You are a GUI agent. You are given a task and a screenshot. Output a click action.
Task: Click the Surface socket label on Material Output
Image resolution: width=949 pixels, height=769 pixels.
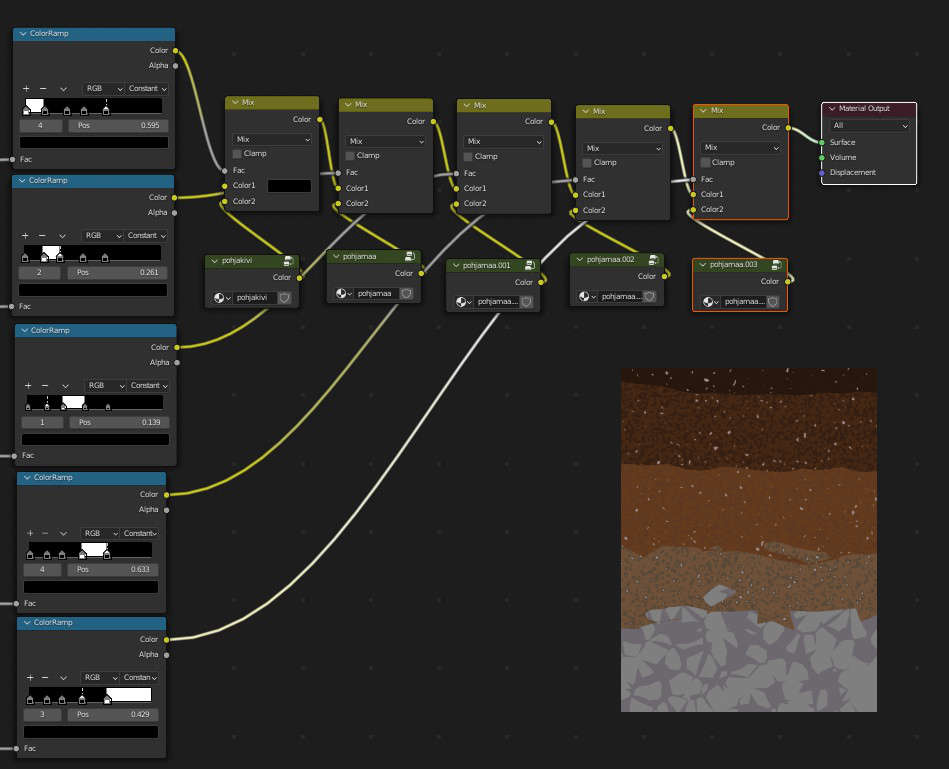pos(842,142)
